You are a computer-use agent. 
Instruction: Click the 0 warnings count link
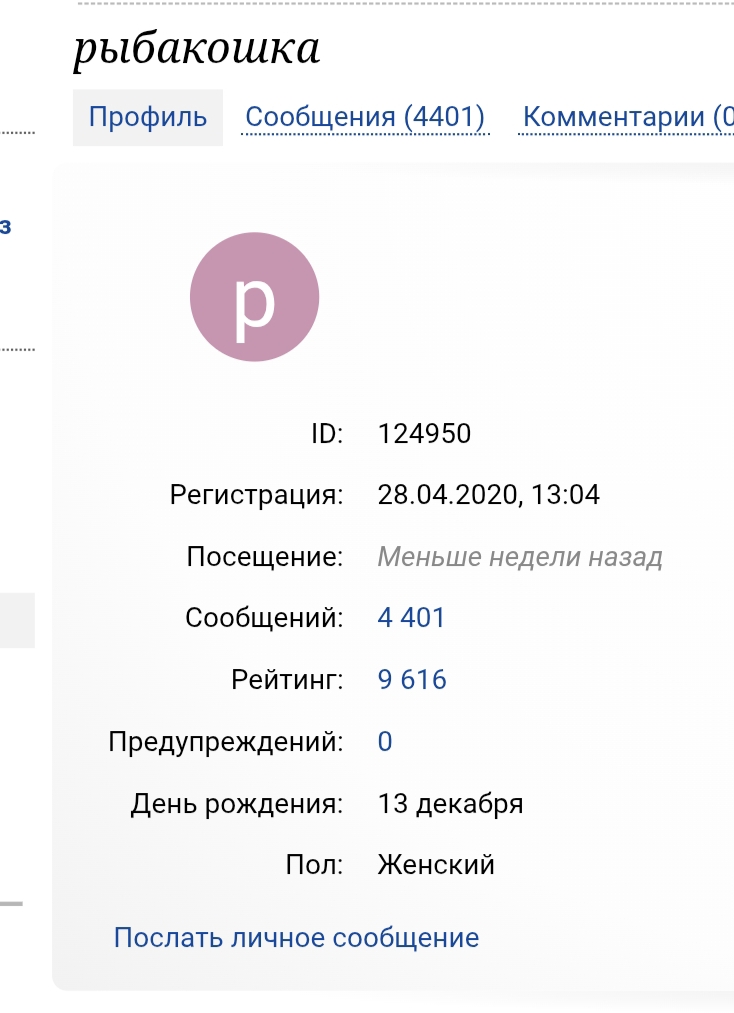click(x=385, y=742)
